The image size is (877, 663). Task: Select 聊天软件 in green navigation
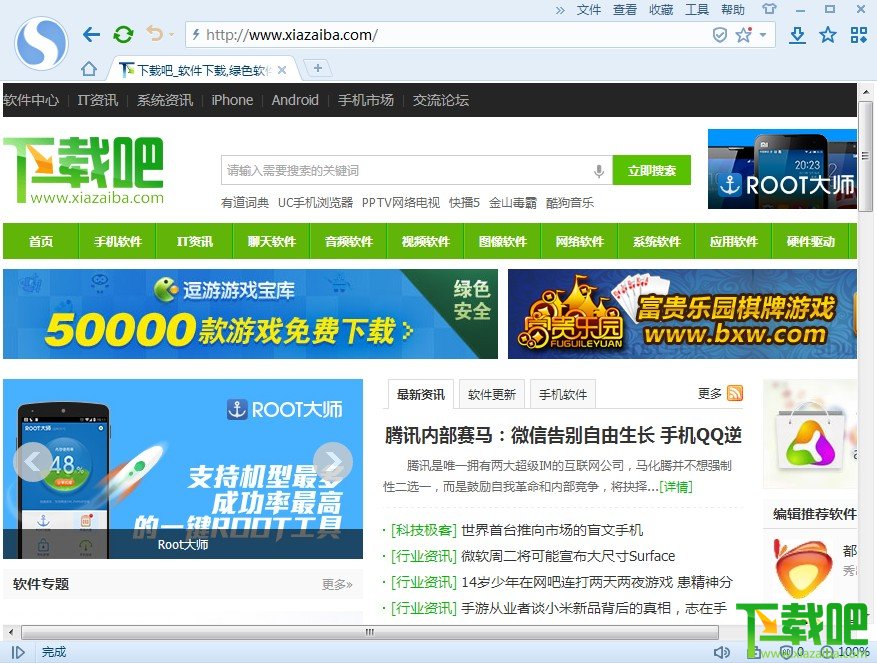272,241
